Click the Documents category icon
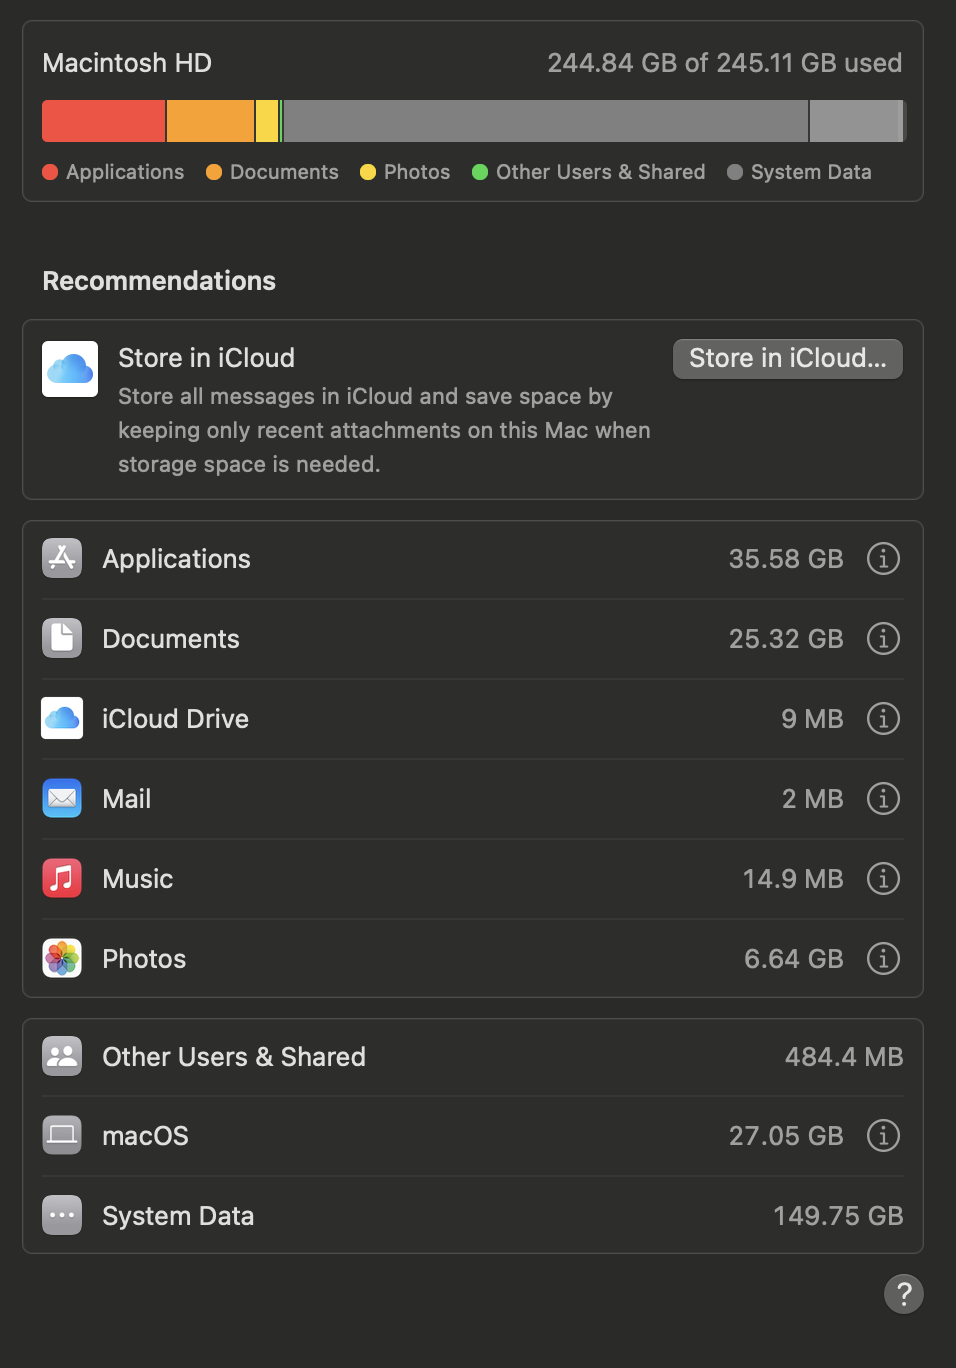This screenshot has width=956, height=1368. pos(61,638)
